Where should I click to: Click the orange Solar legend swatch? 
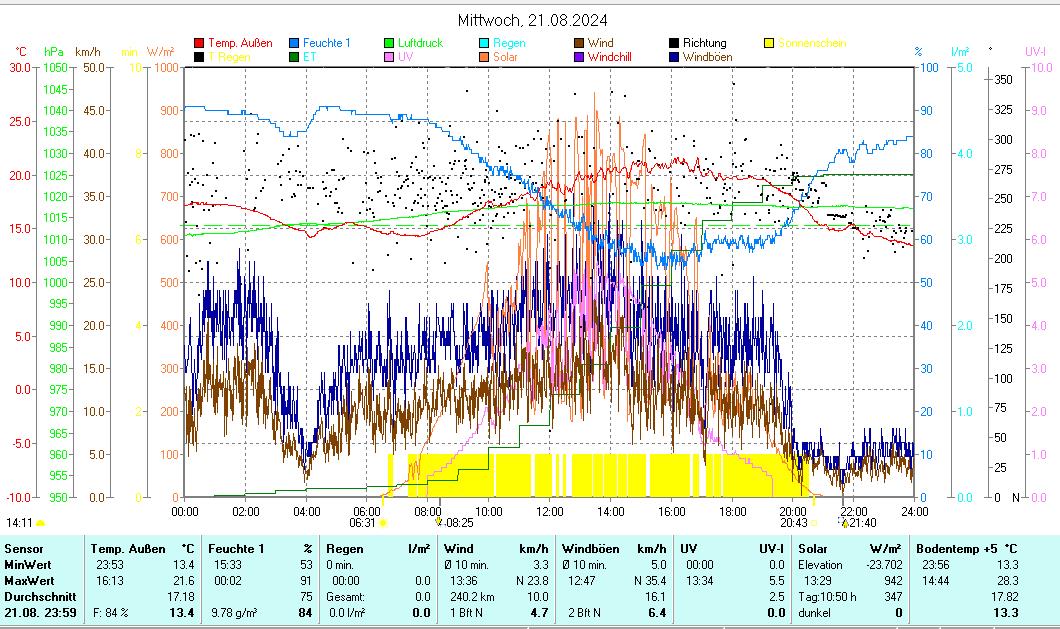[x=484, y=57]
